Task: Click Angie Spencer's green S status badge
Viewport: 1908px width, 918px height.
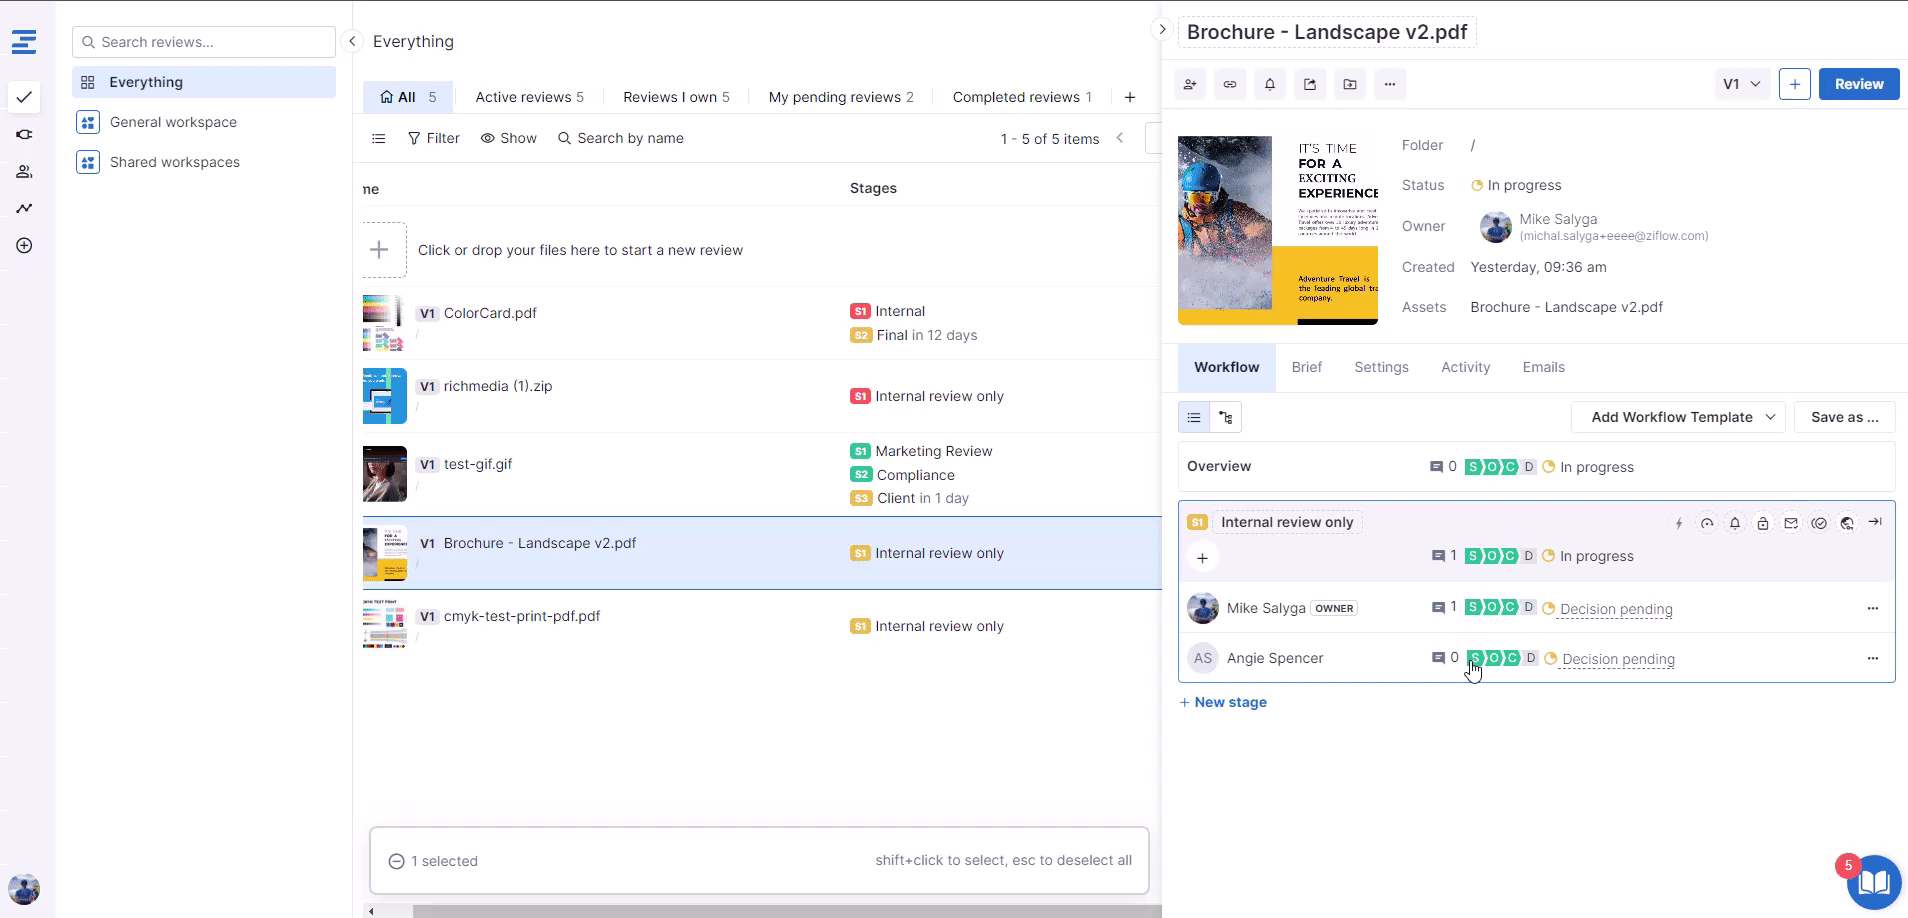Action: [1475, 658]
